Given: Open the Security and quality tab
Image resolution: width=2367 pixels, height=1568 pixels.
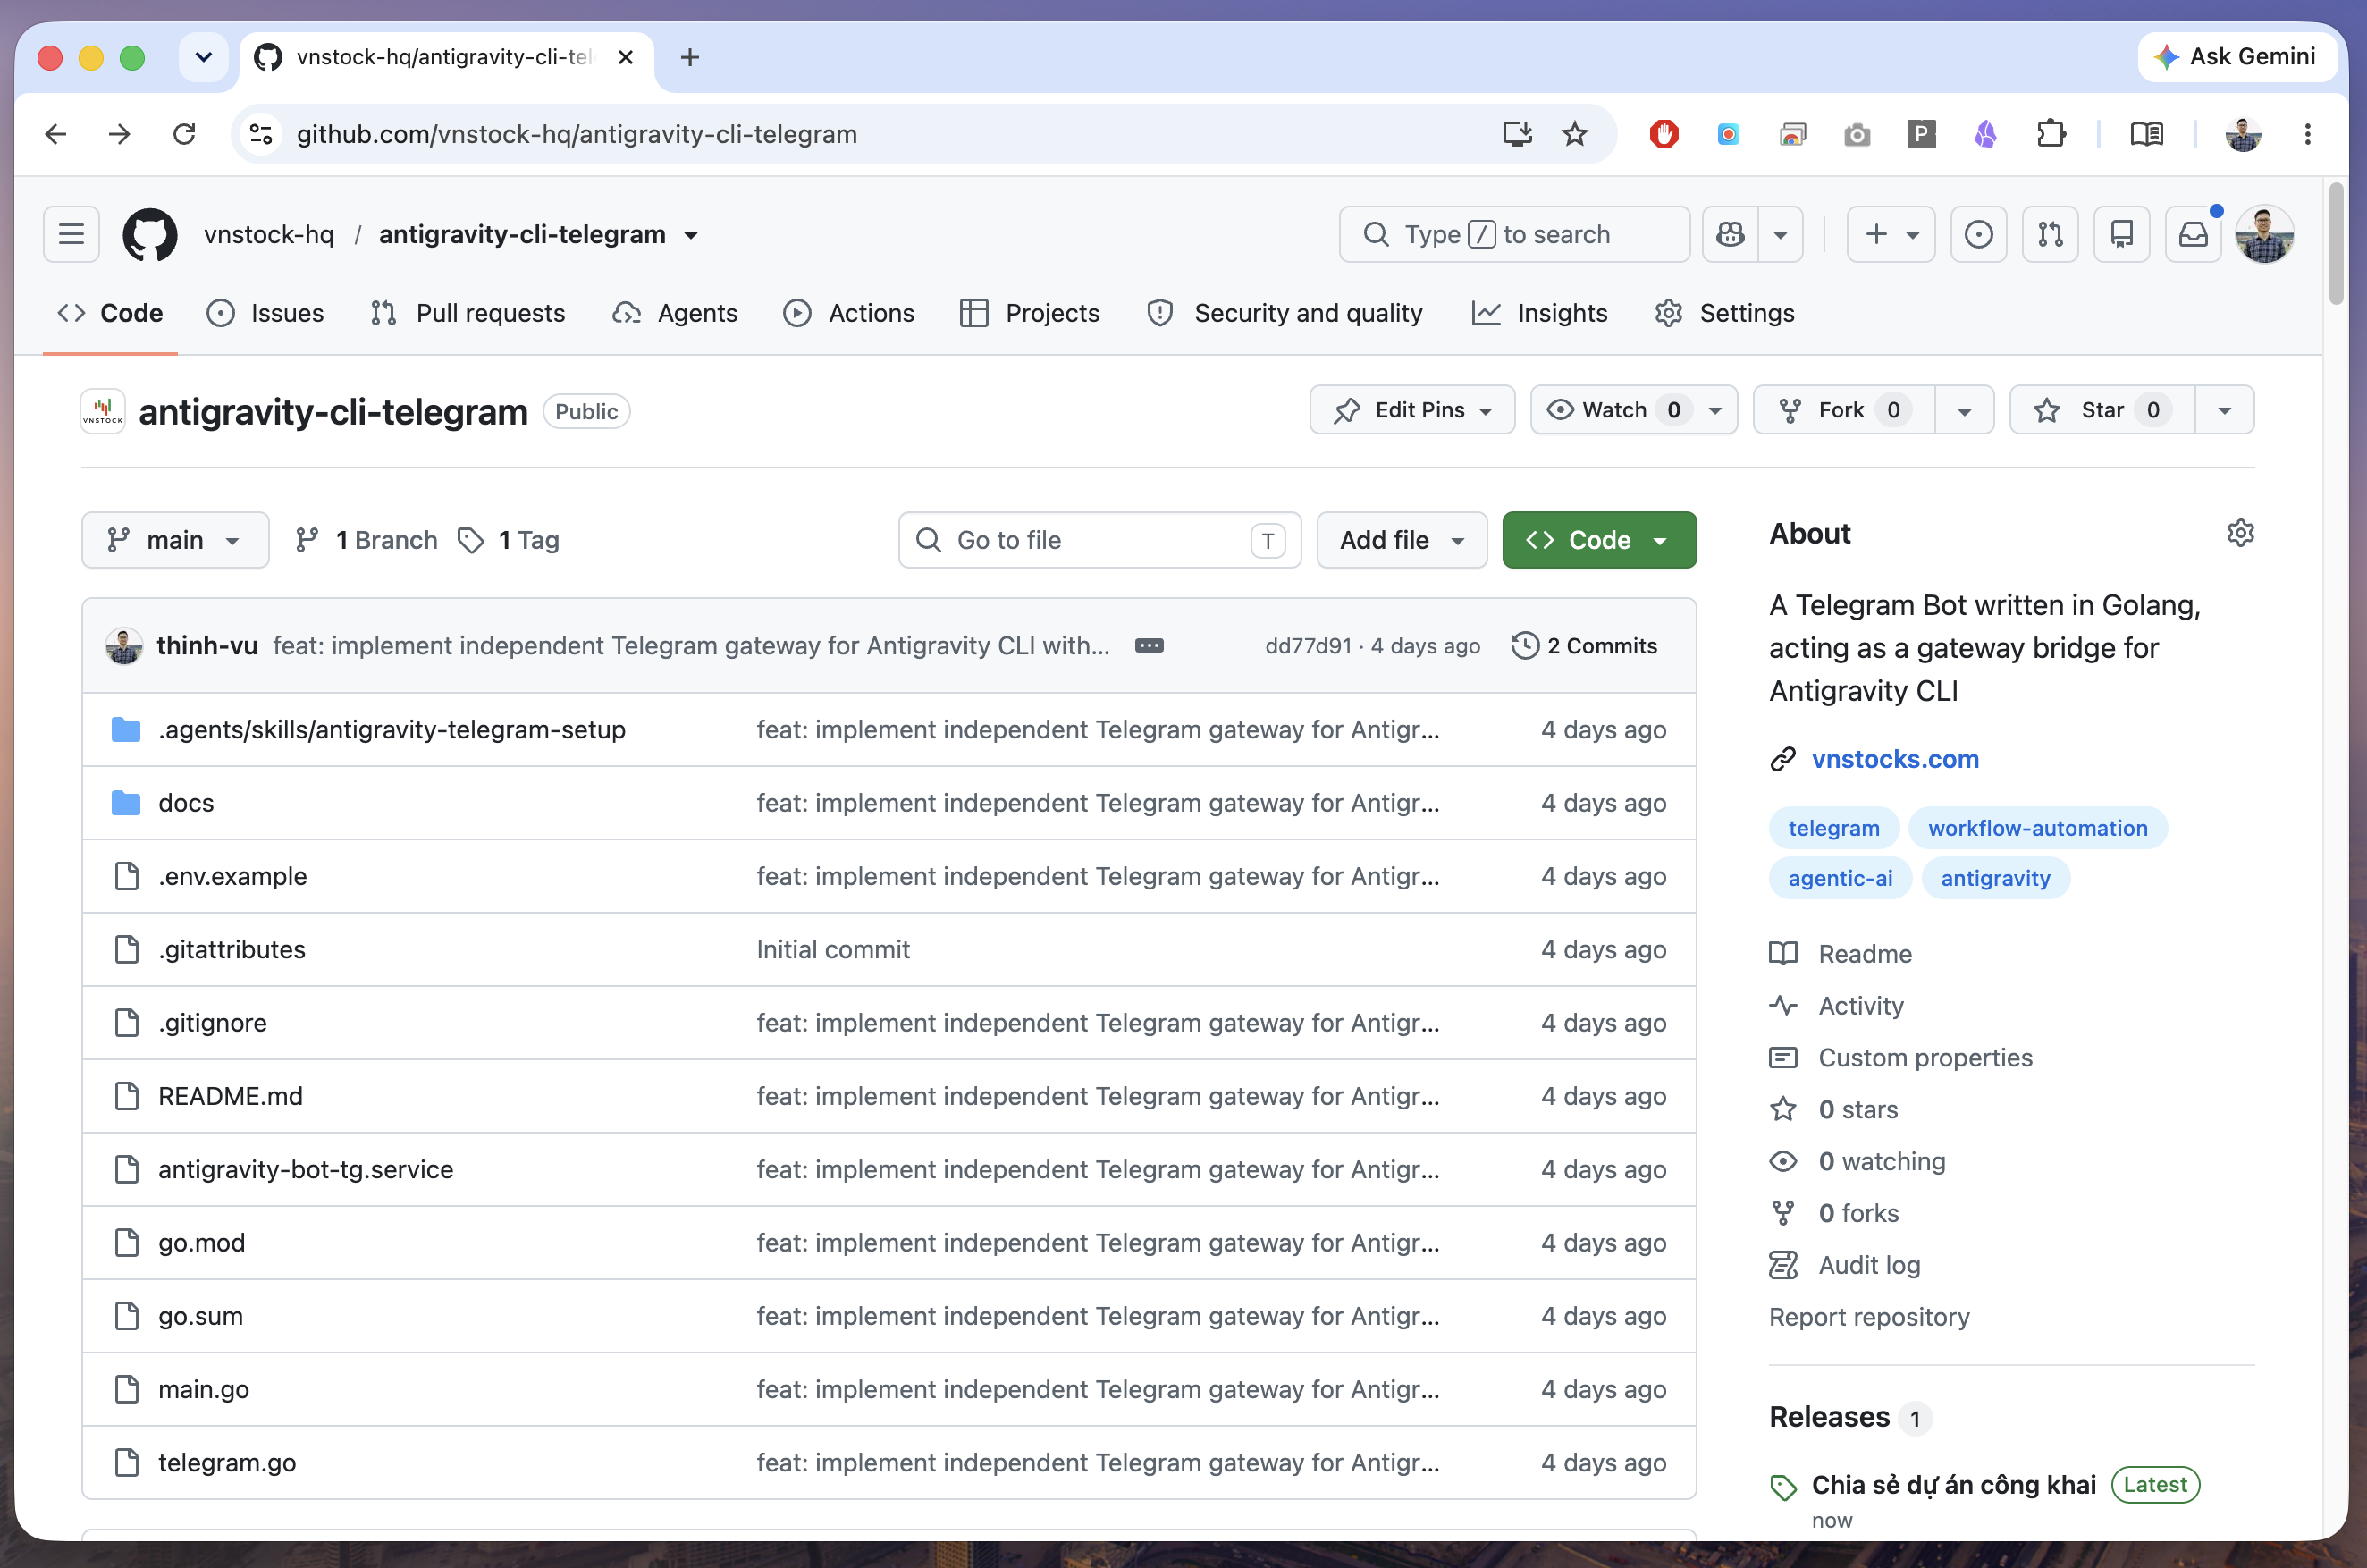Looking at the screenshot, I should pyautogui.click(x=1285, y=313).
